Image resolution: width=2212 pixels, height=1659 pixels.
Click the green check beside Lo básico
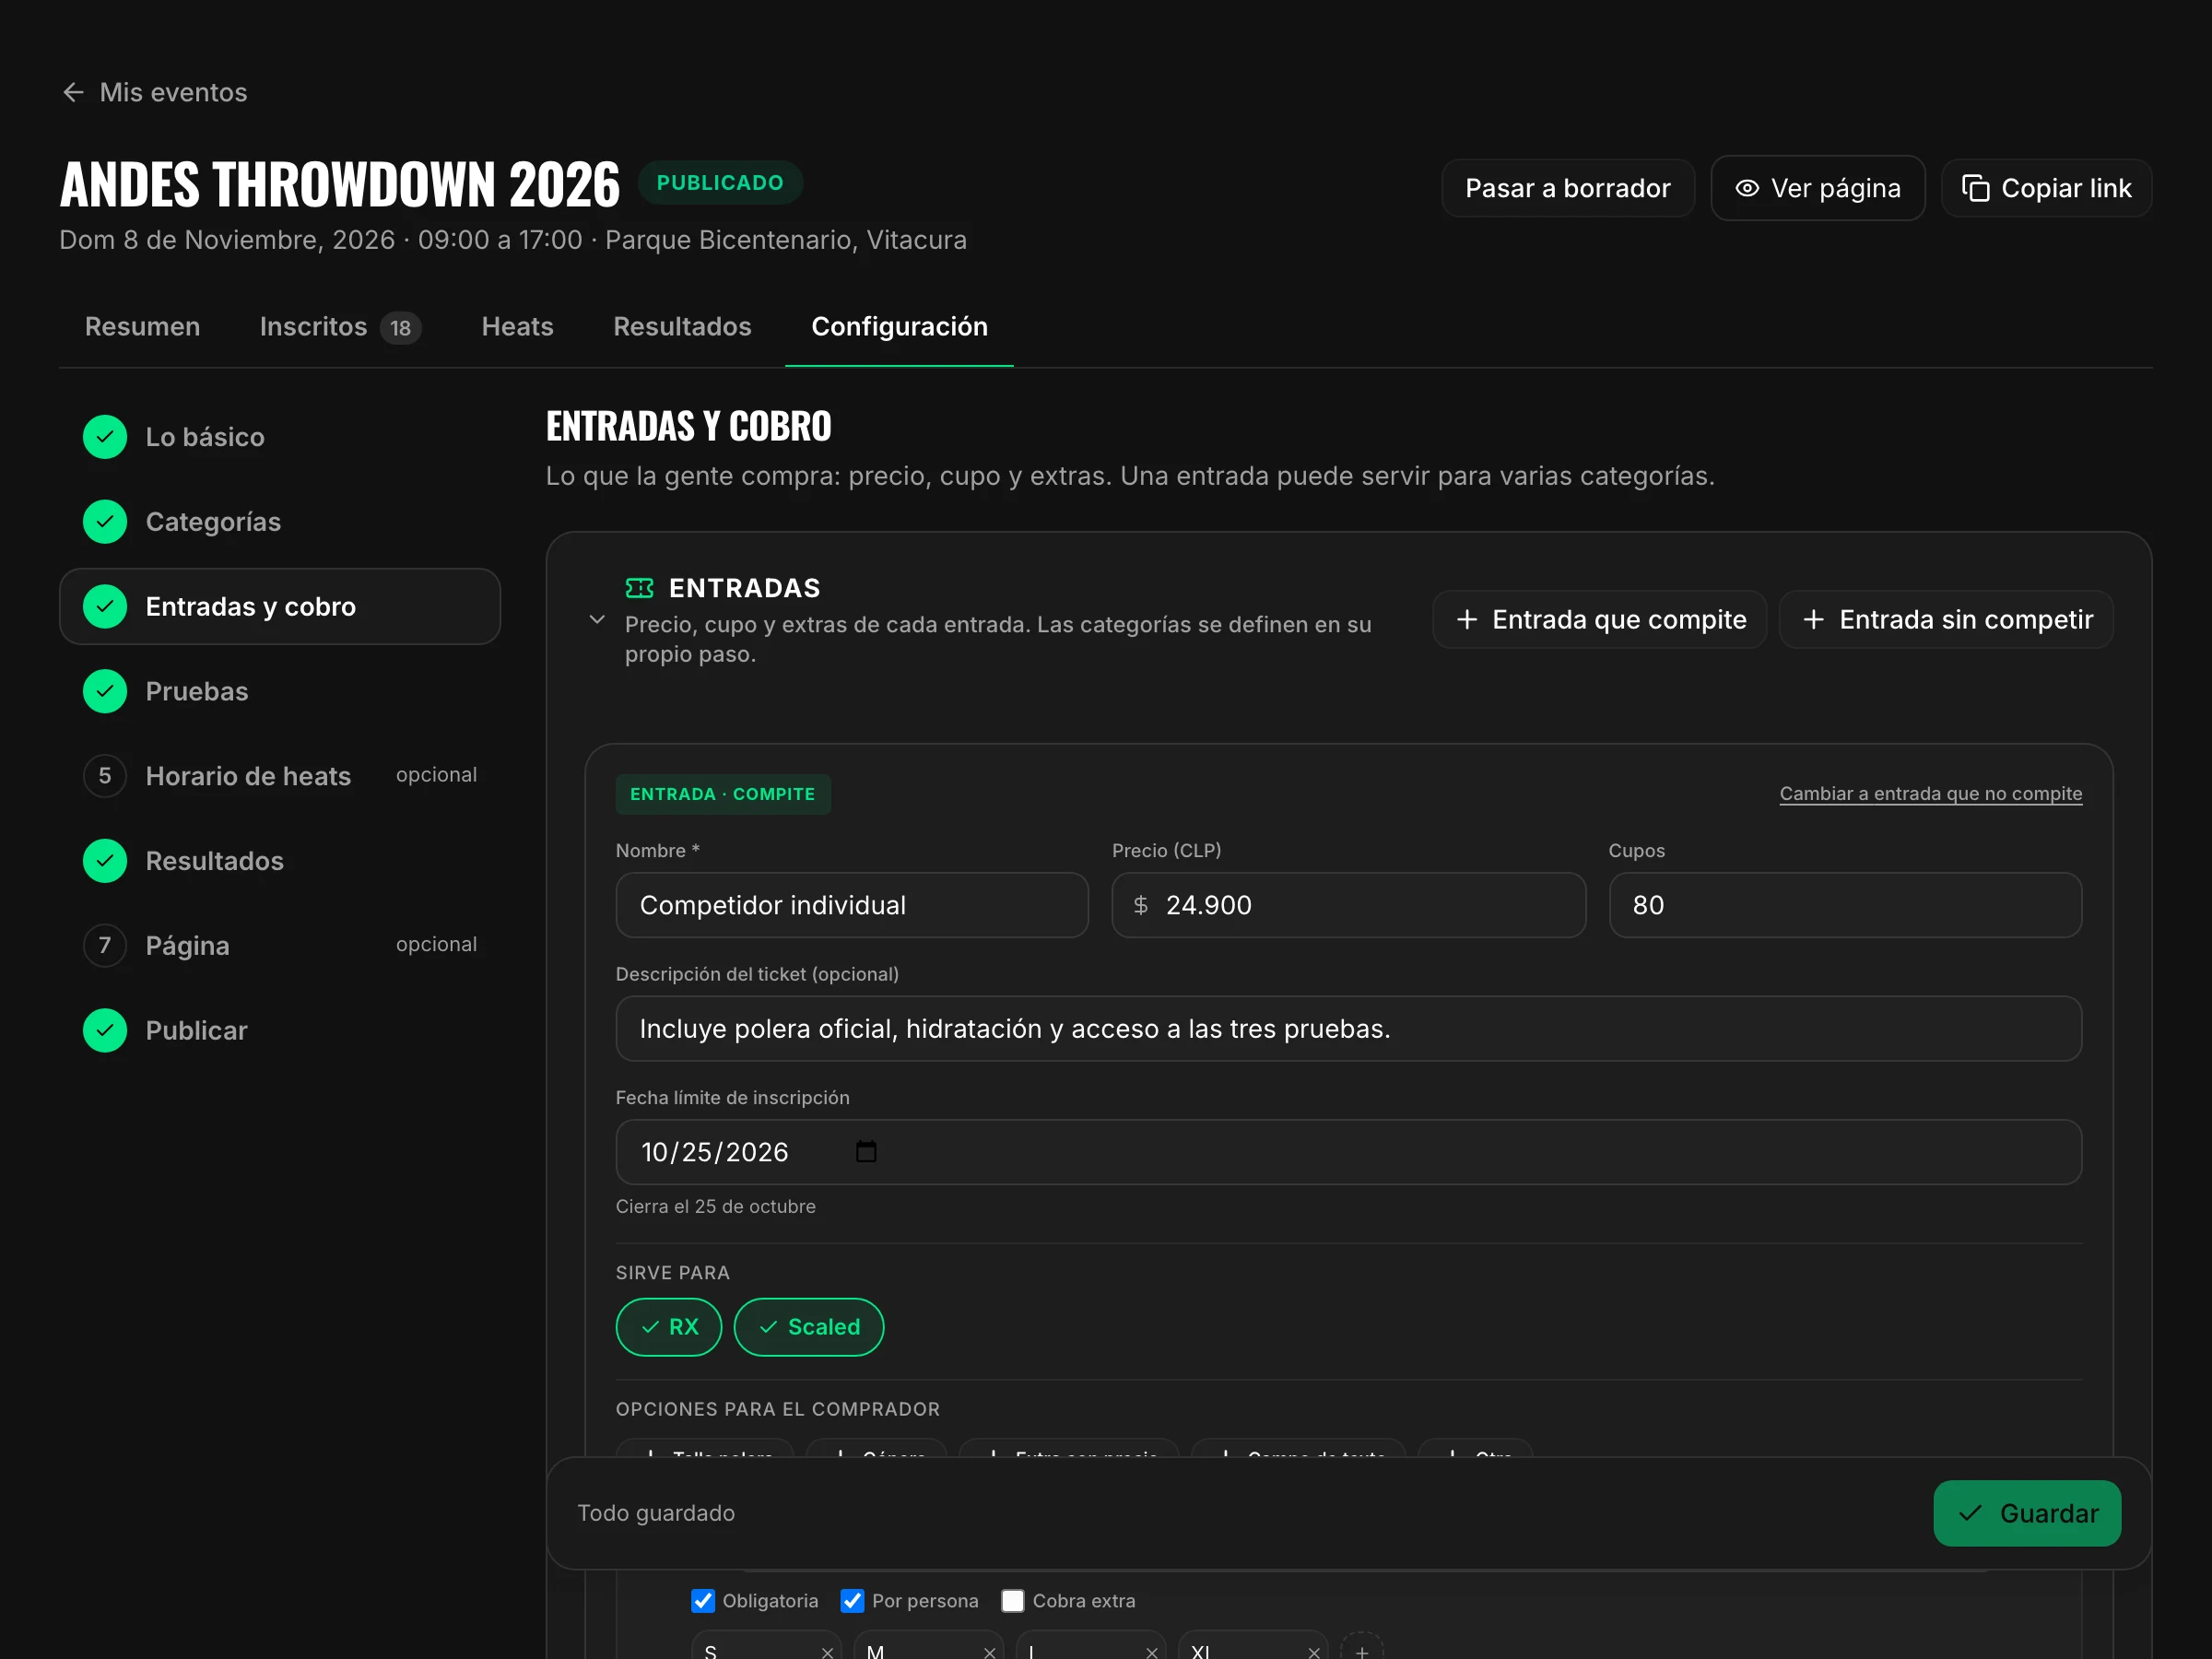point(105,437)
